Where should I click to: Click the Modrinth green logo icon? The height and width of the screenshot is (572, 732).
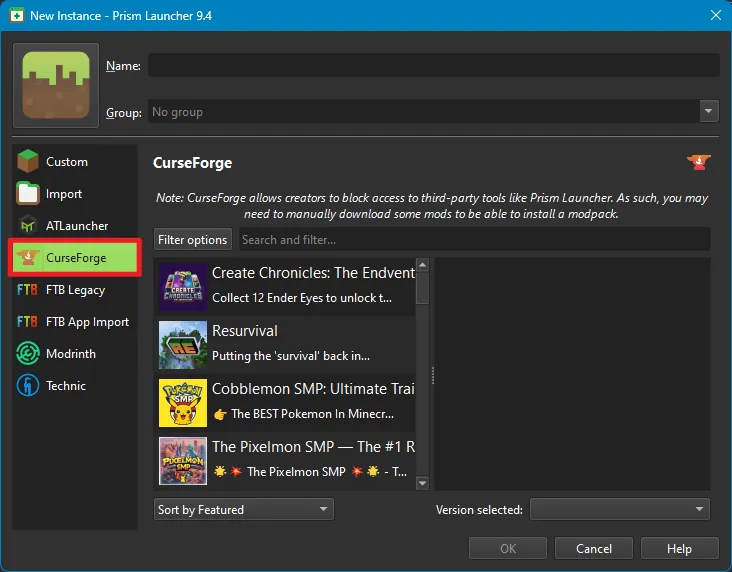[28, 353]
